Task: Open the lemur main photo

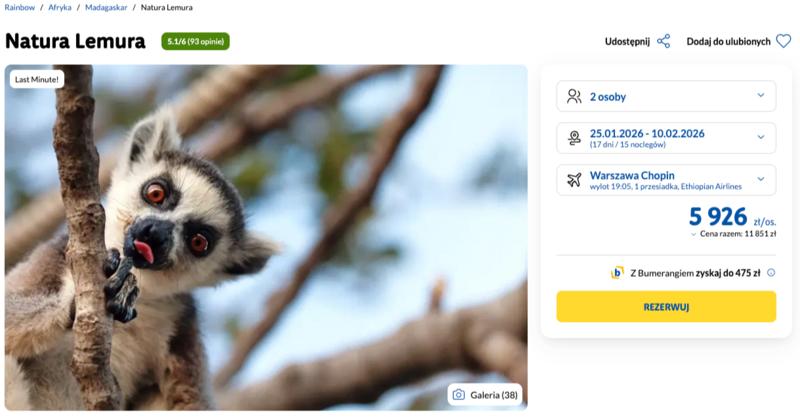Action: pos(266,238)
